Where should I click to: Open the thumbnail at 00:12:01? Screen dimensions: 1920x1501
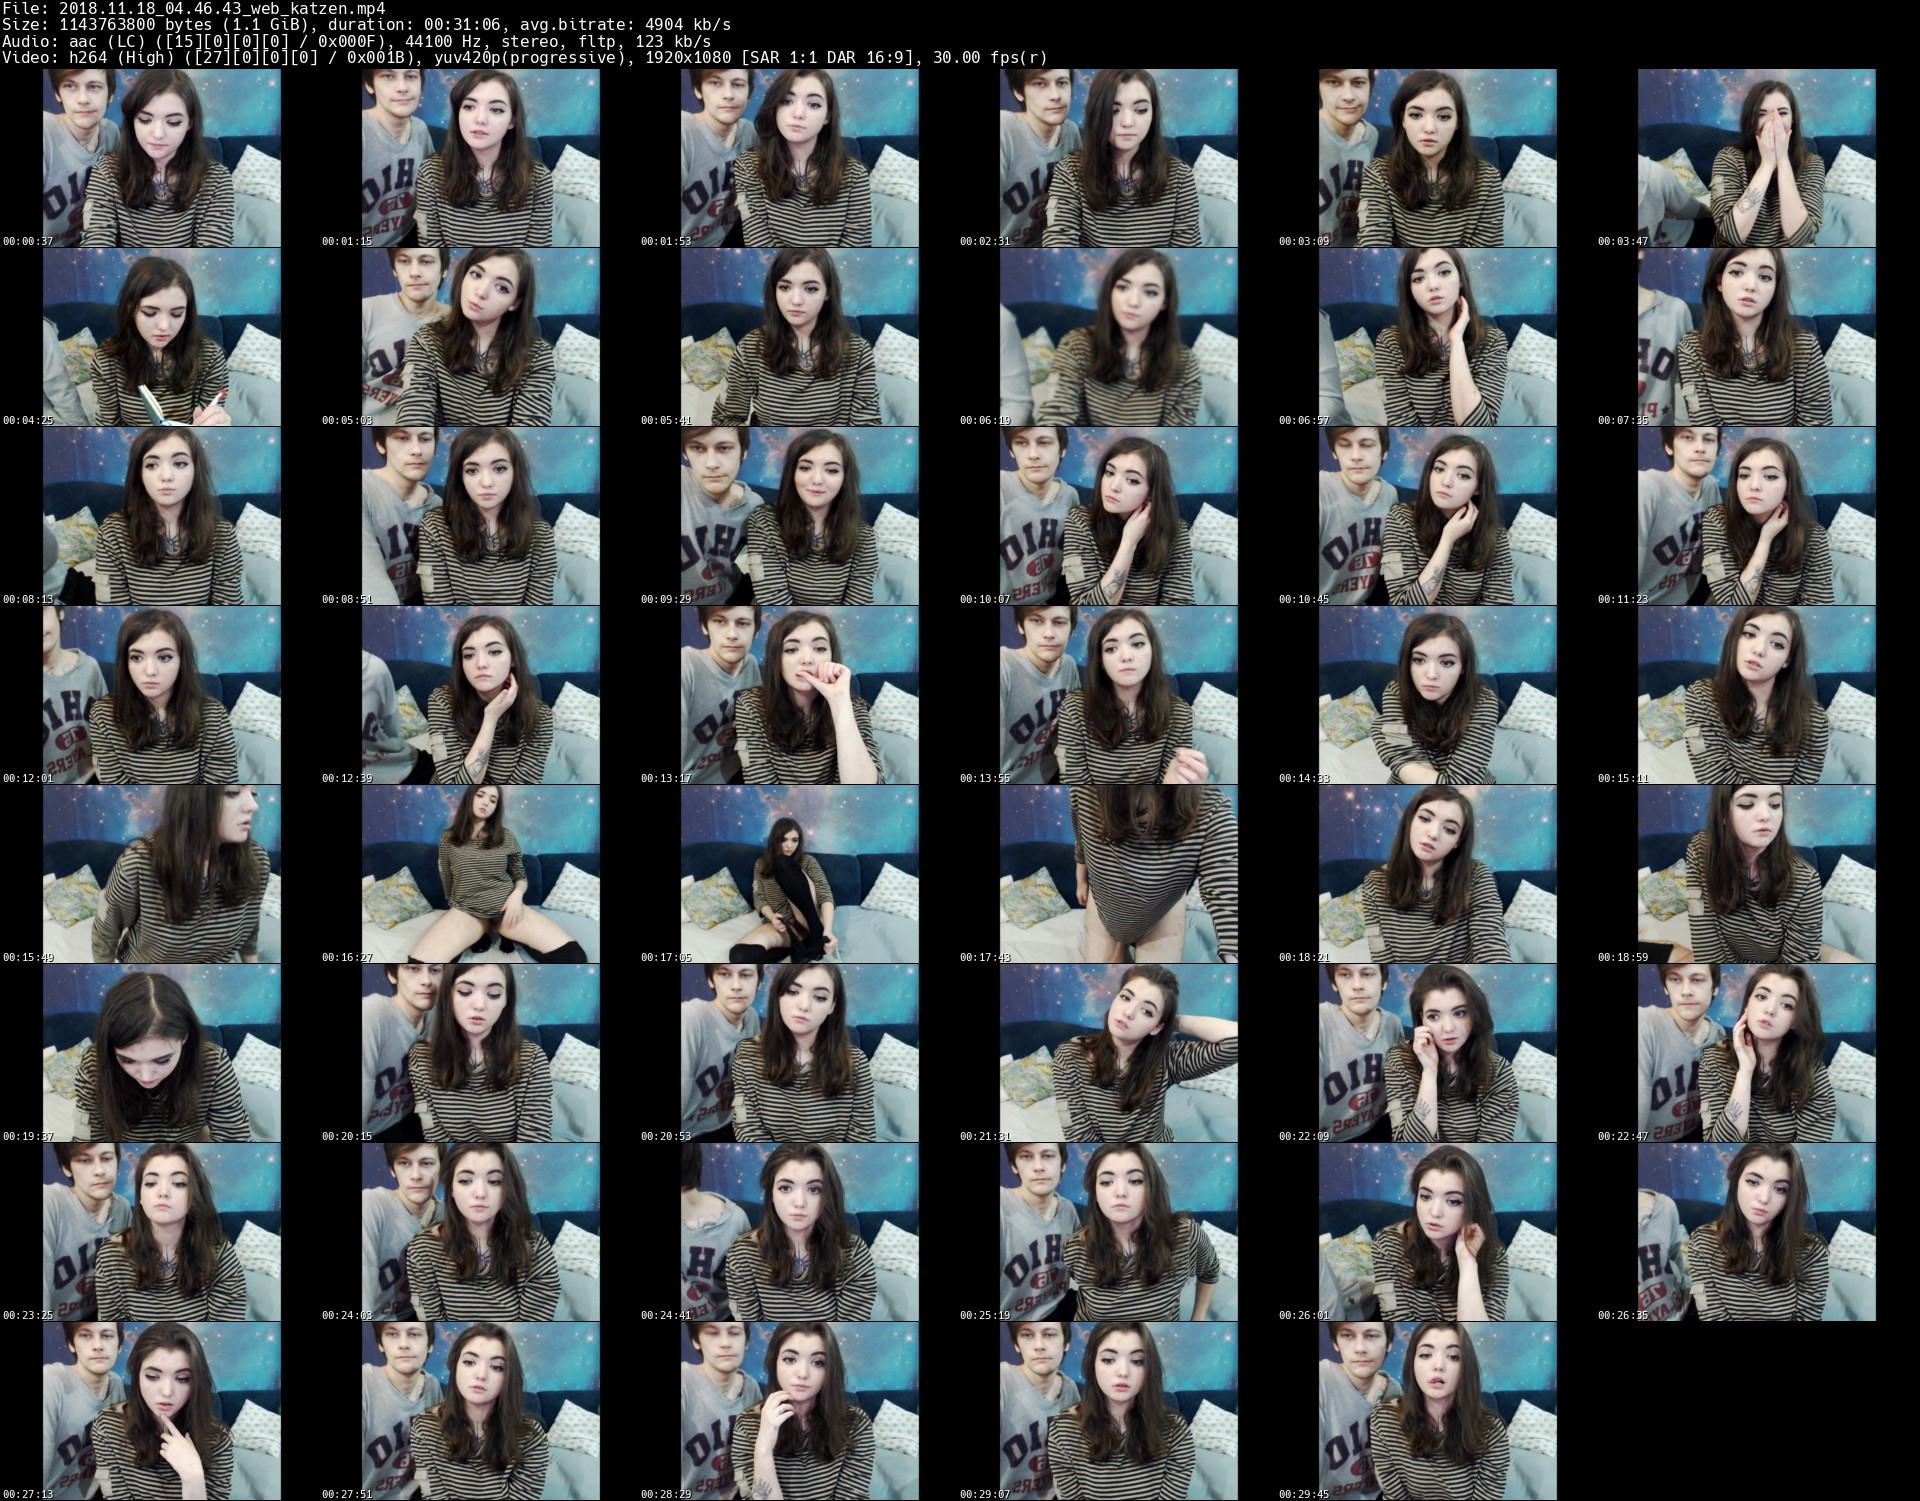point(162,695)
